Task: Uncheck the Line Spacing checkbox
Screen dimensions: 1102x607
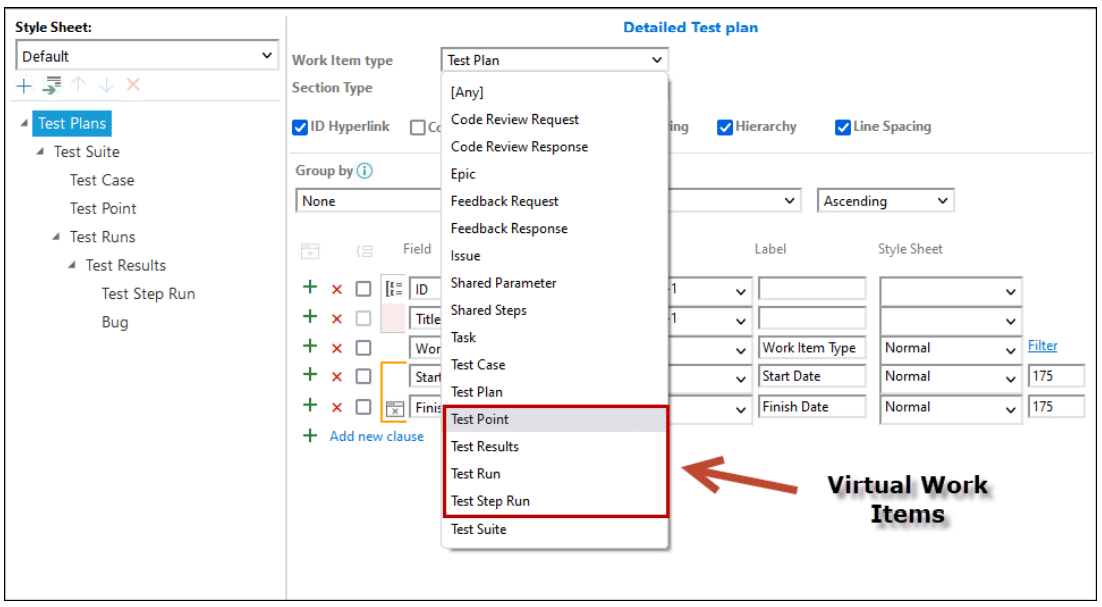Action: pos(843,127)
